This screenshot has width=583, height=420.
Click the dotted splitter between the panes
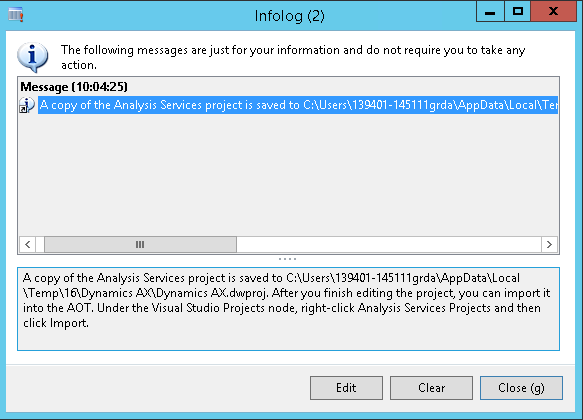tap(287, 259)
